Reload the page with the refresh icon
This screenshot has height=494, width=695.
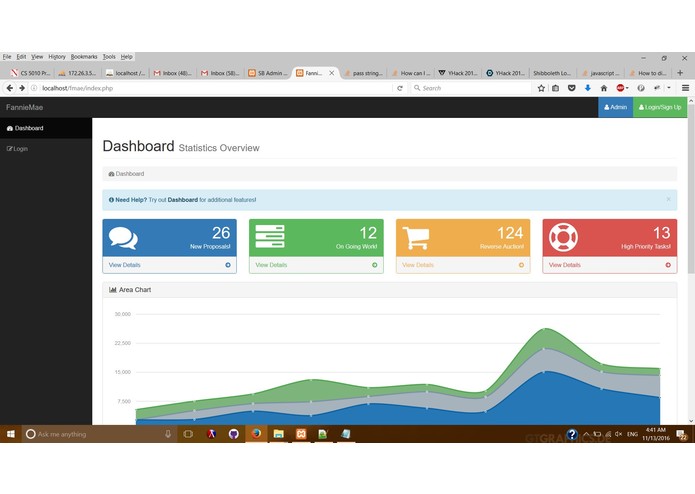(400, 88)
